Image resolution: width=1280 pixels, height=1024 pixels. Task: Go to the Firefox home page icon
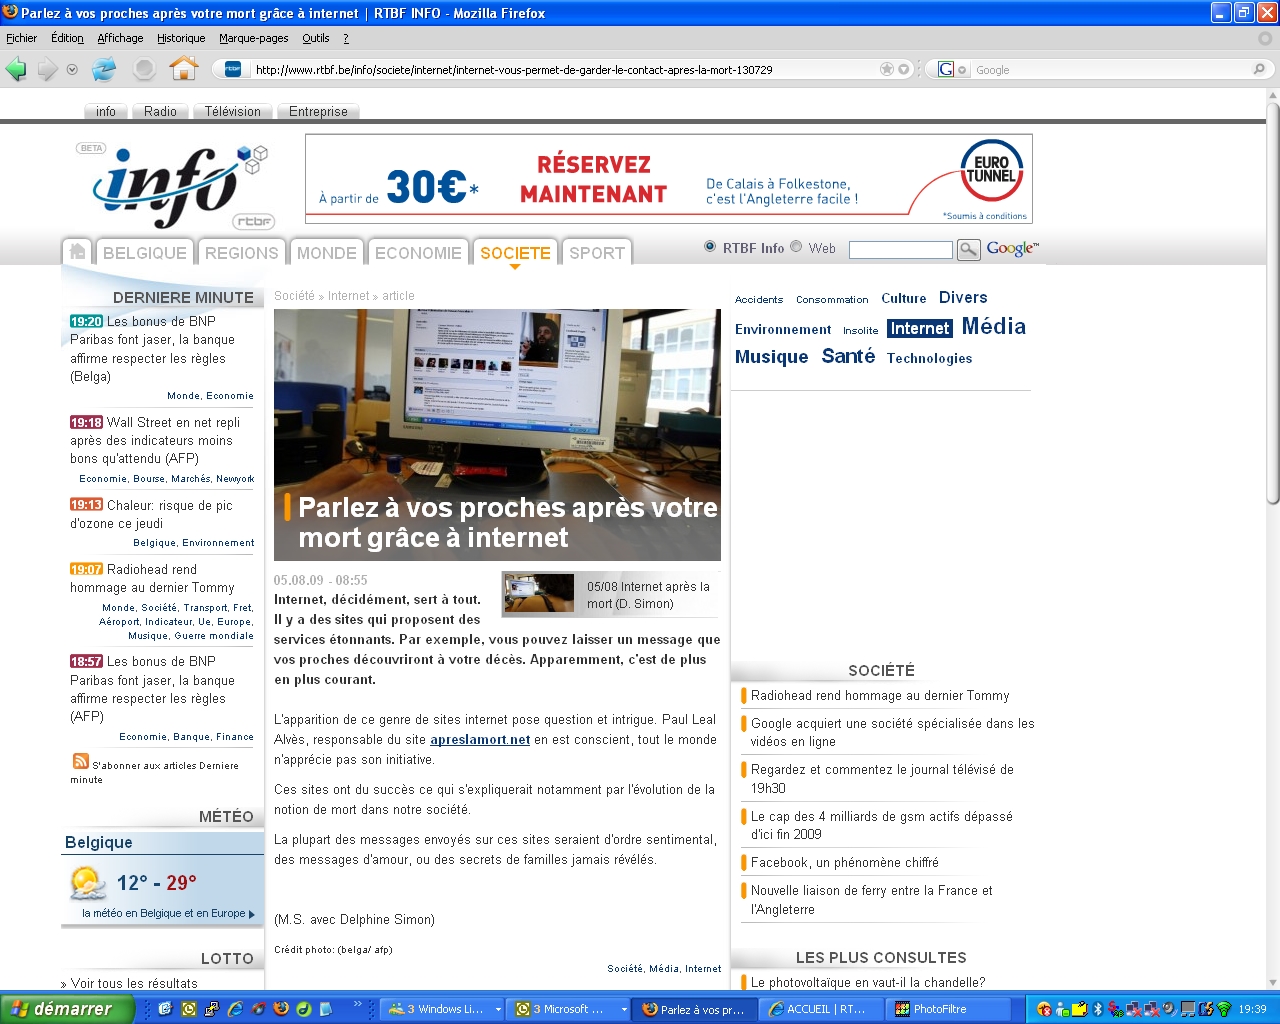pos(183,68)
